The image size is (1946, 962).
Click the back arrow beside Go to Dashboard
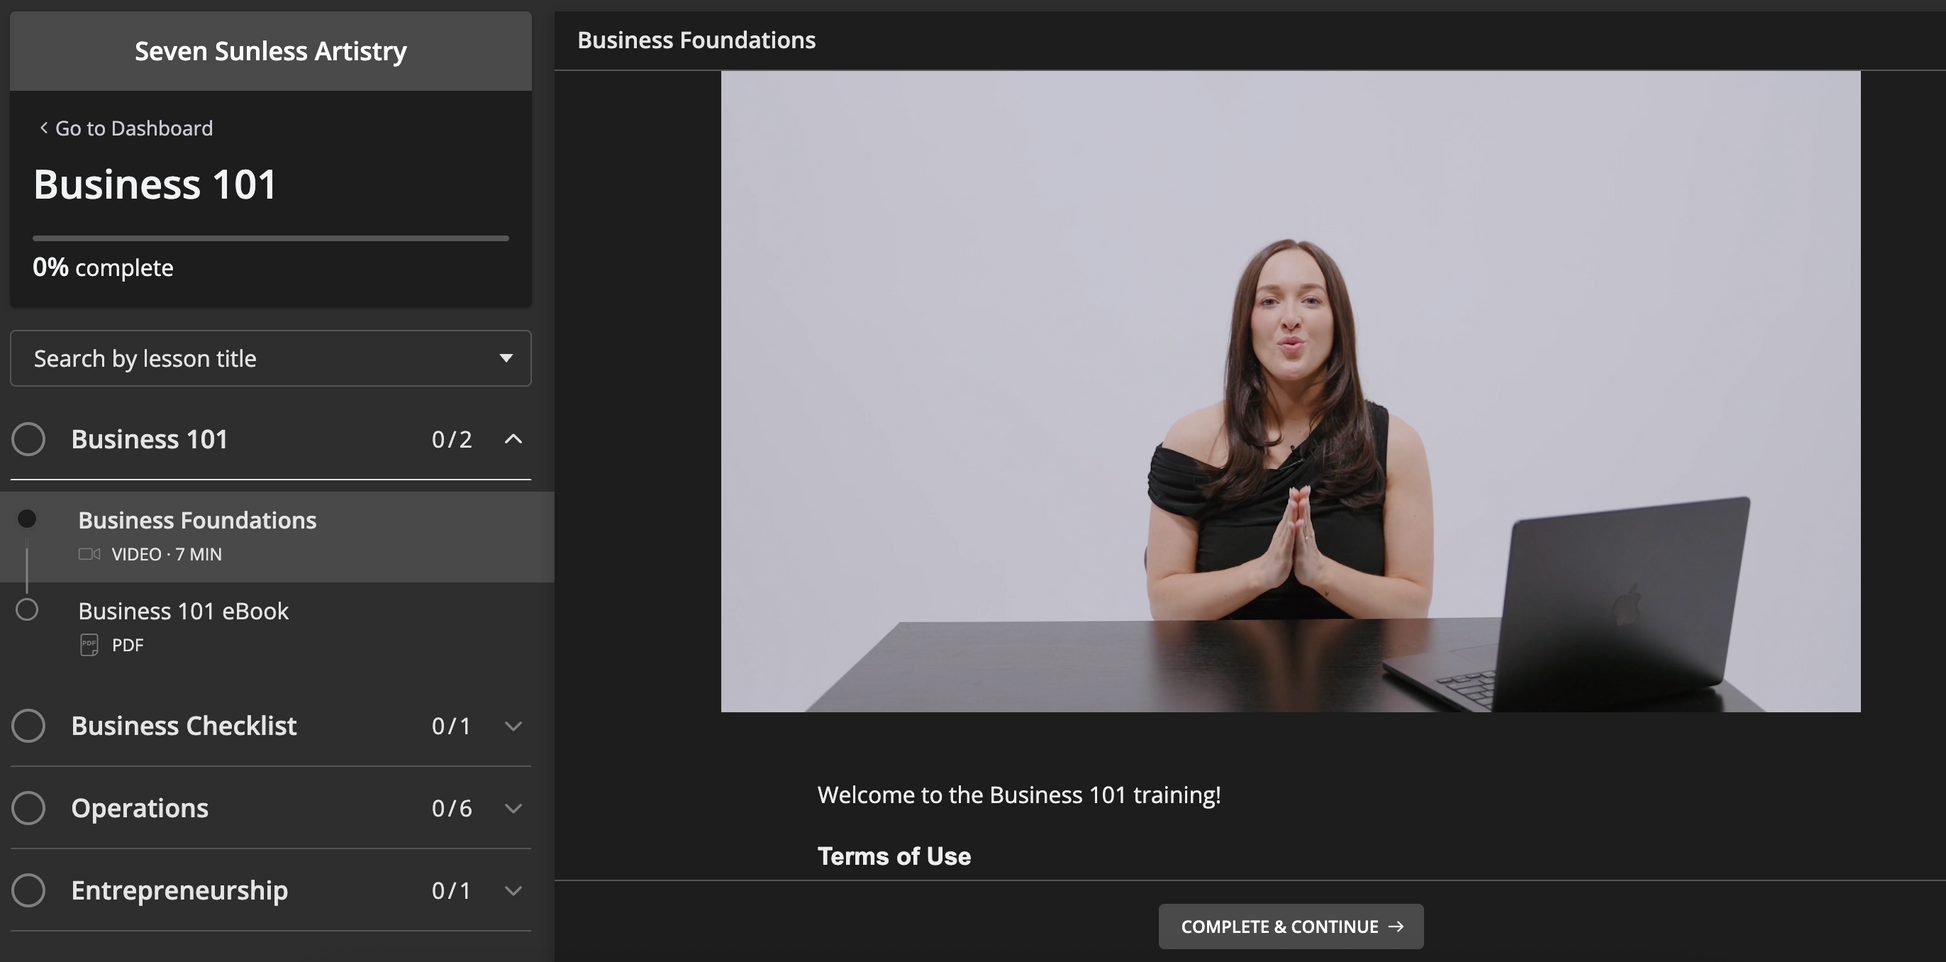[43, 128]
